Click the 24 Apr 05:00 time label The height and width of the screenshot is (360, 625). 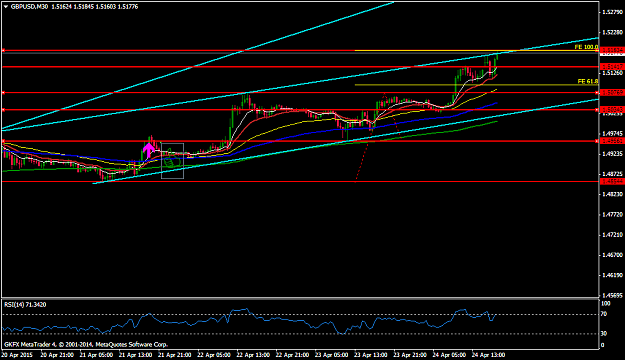tap(449, 355)
